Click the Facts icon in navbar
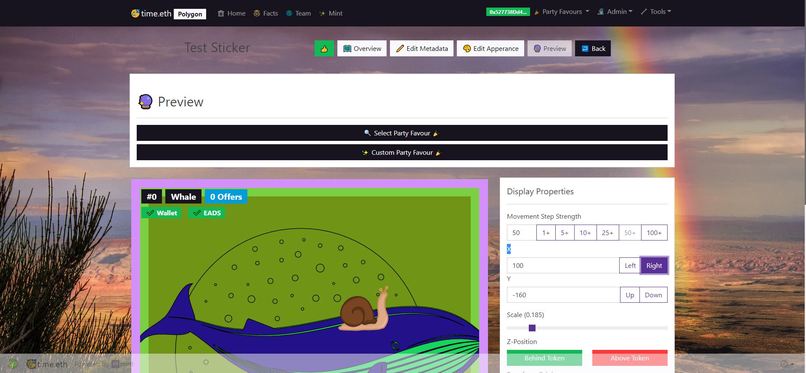The width and height of the screenshot is (806, 373). tap(257, 13)
